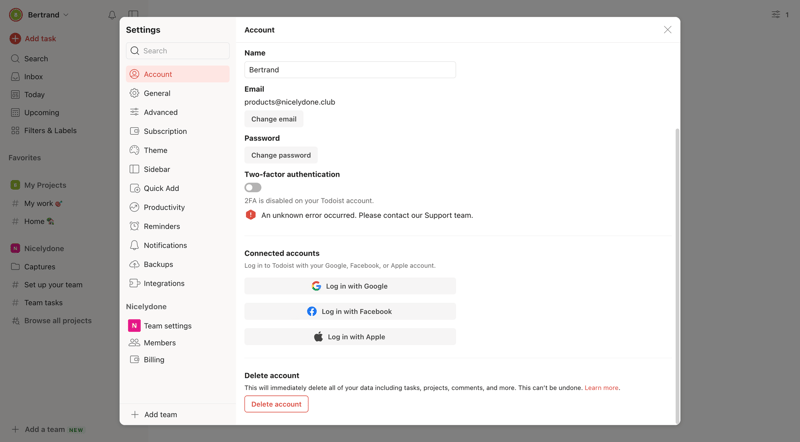The image size is (800, 442).
Task: Toggle two-factor authentication switch
Action: coord(253,187)
